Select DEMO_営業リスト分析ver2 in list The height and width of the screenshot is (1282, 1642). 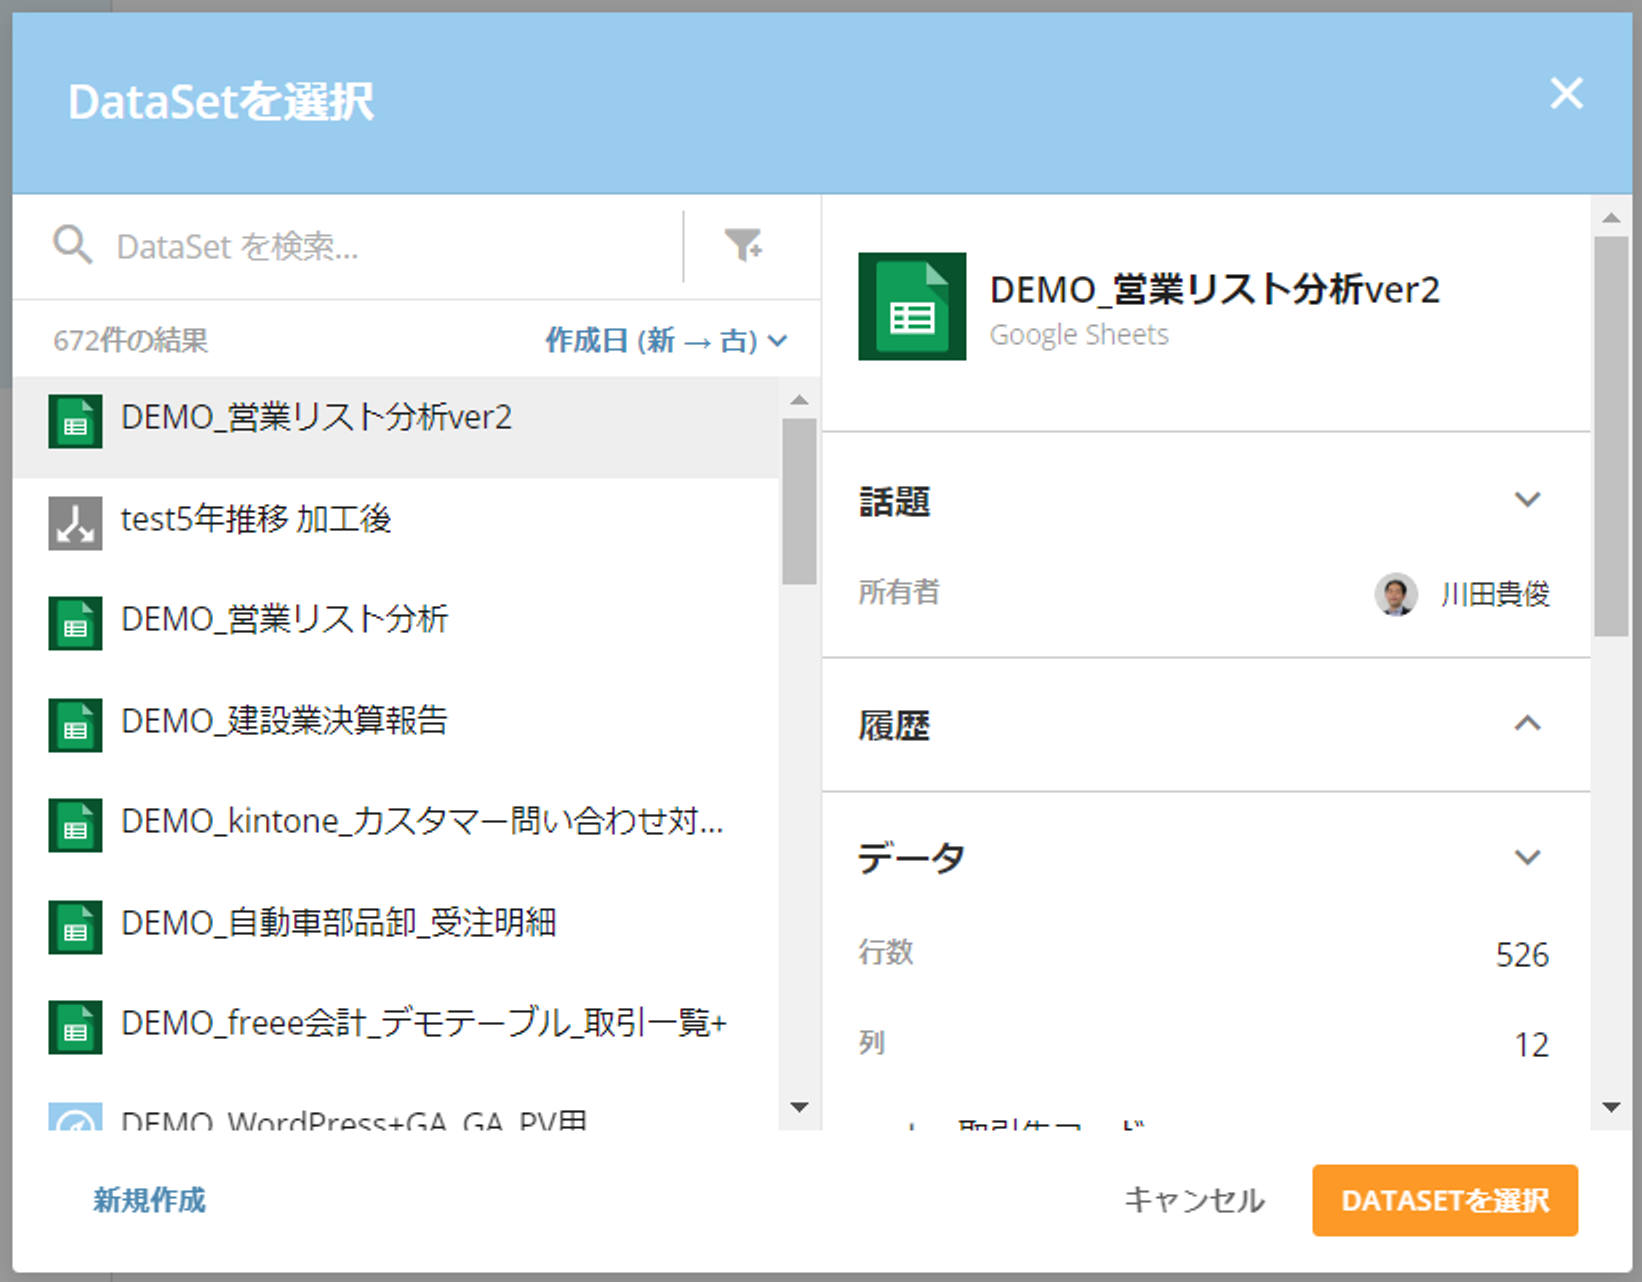click(x=396, y=427)
